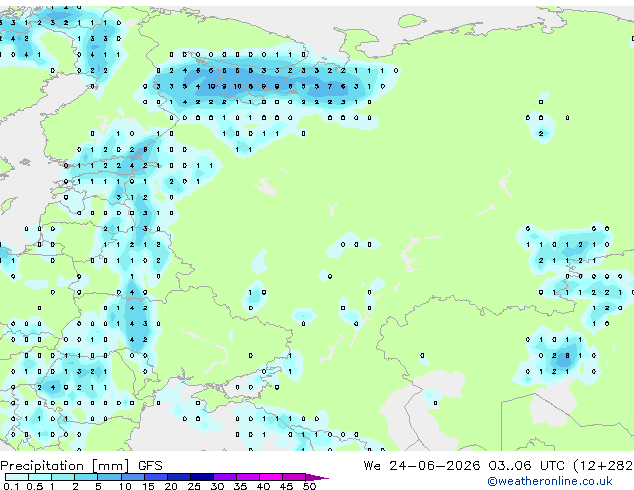Click the 35–40 mm violet legend box
Viewport: 634px width, 490px height.
[x=247, y=477]
